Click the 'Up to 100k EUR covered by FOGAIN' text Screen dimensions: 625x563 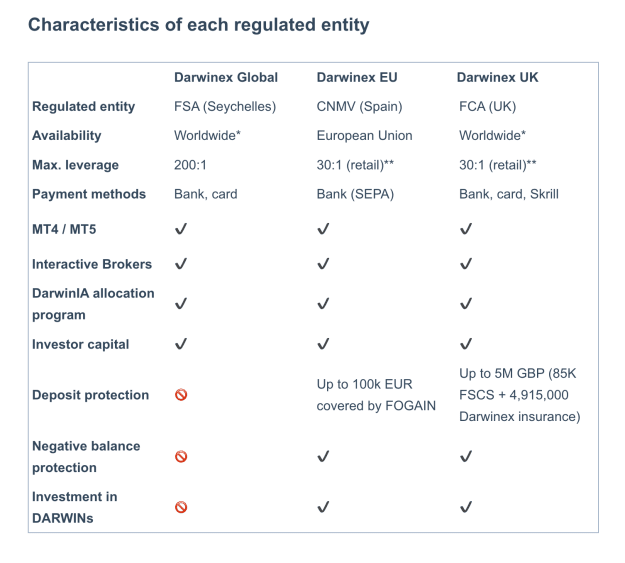(x=376, y=395)
